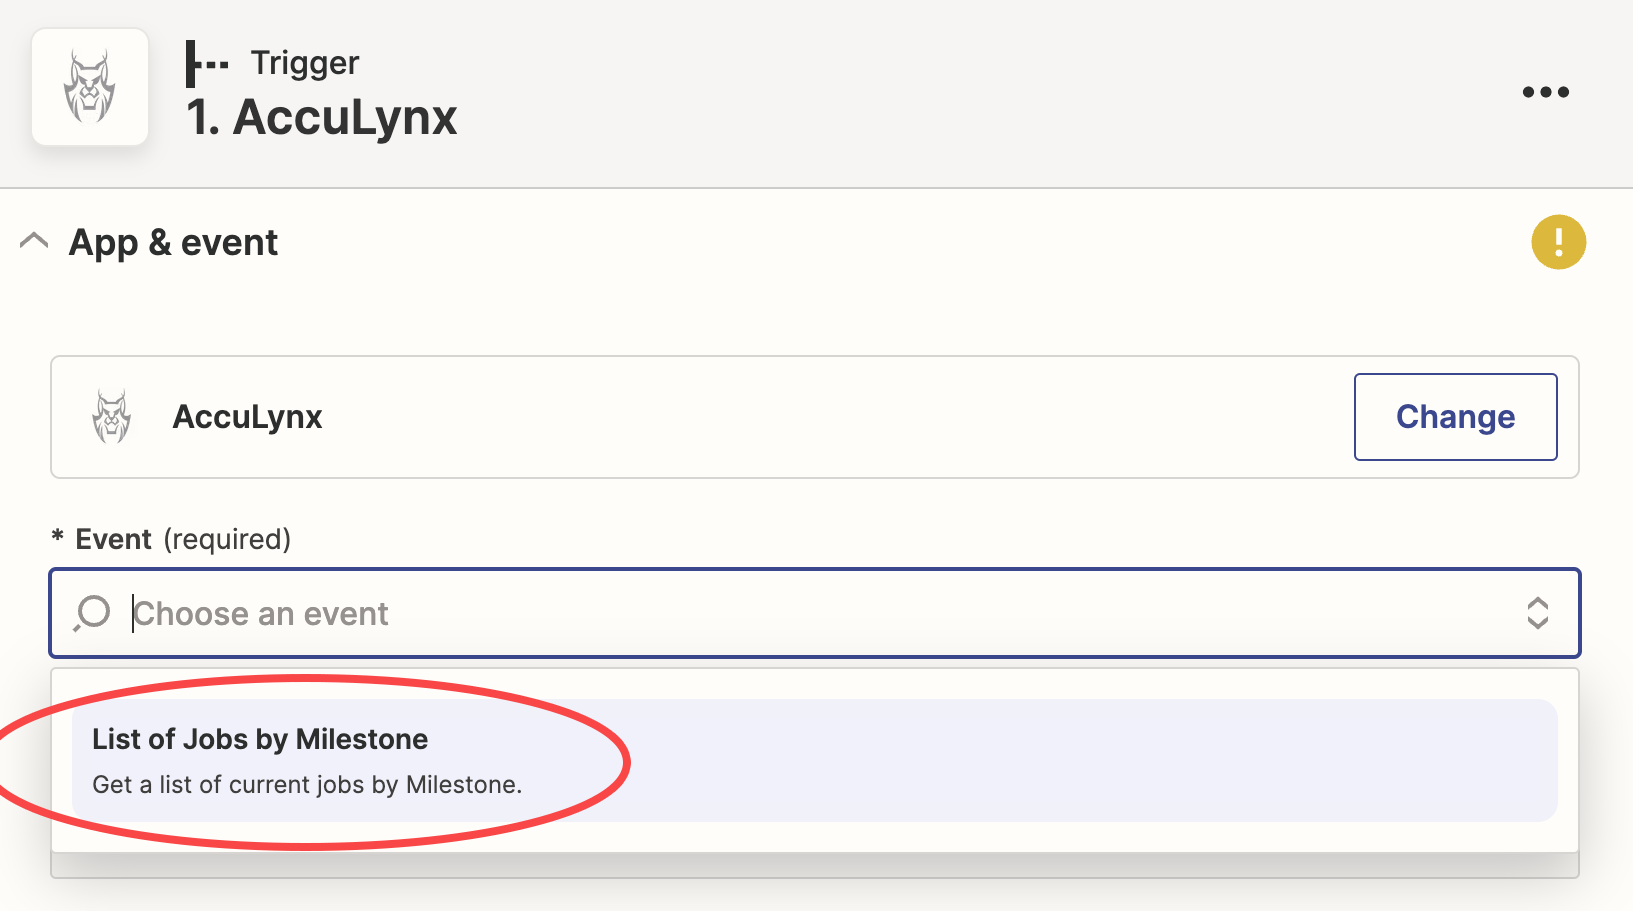The width and height of the screenshot is (1633, 911).
Task: Click the App & event section heading
Action: 173,243
